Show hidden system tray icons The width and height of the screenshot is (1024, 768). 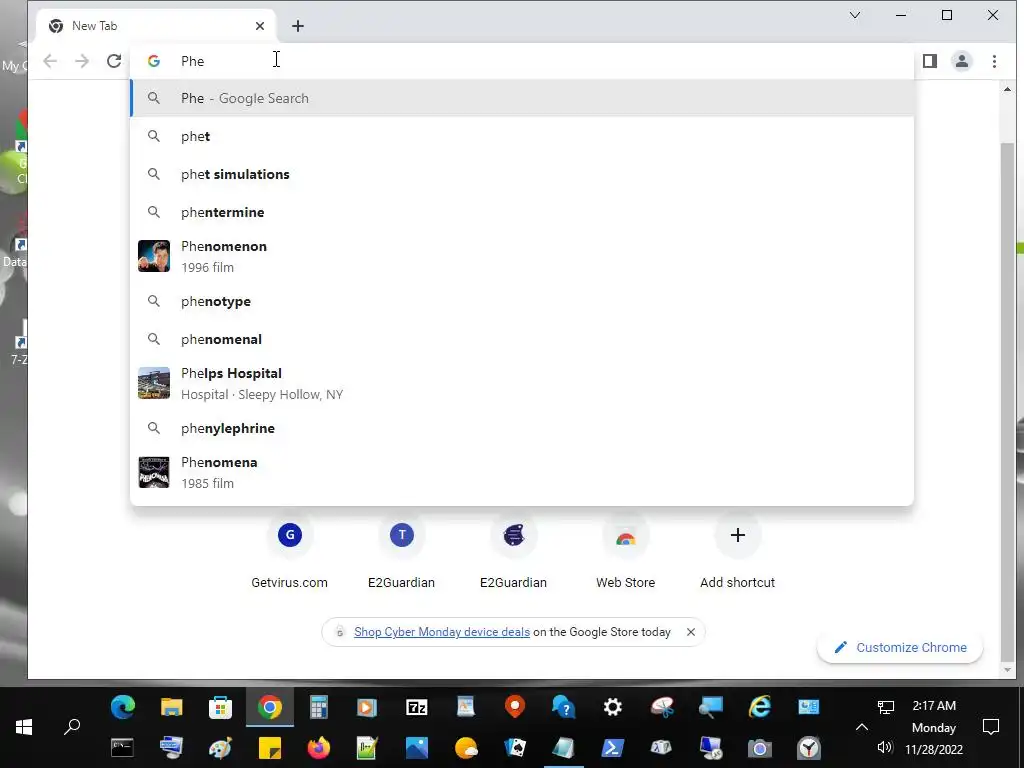click(x=861, y=727)
